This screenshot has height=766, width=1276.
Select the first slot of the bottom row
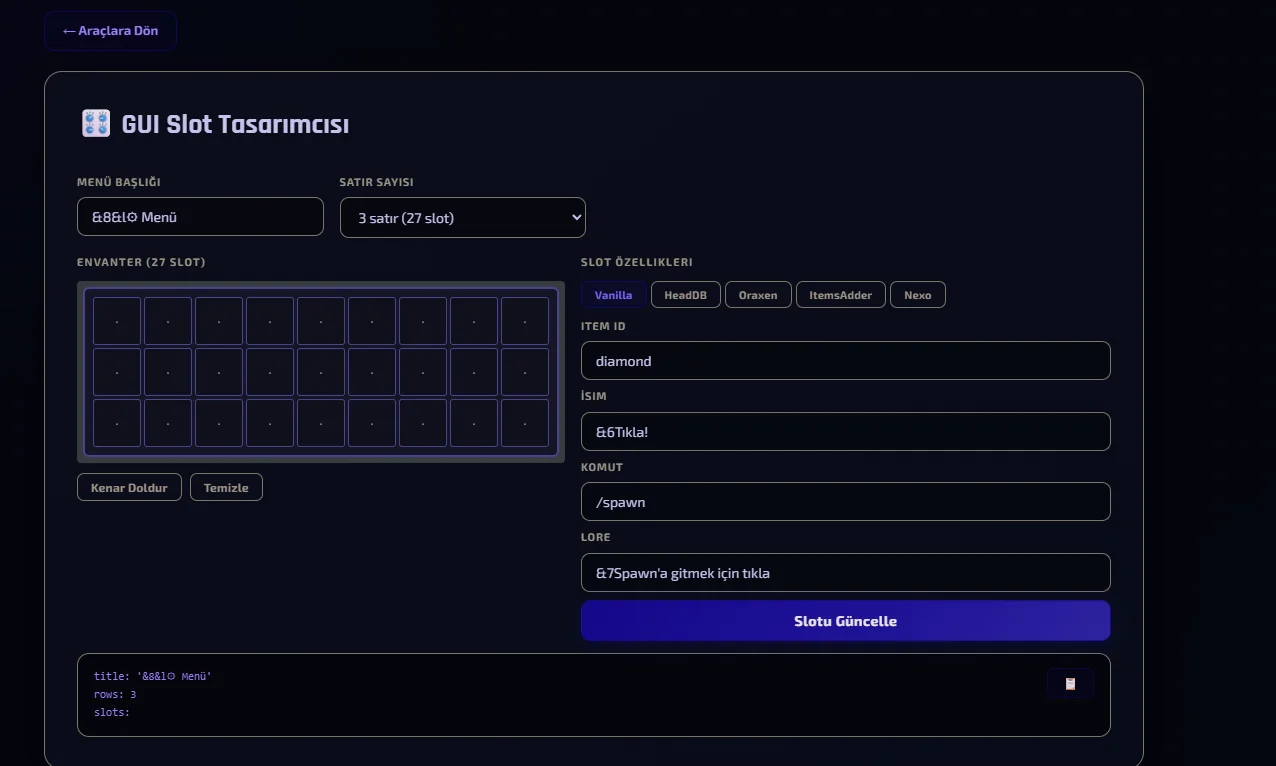click(117, 423)
